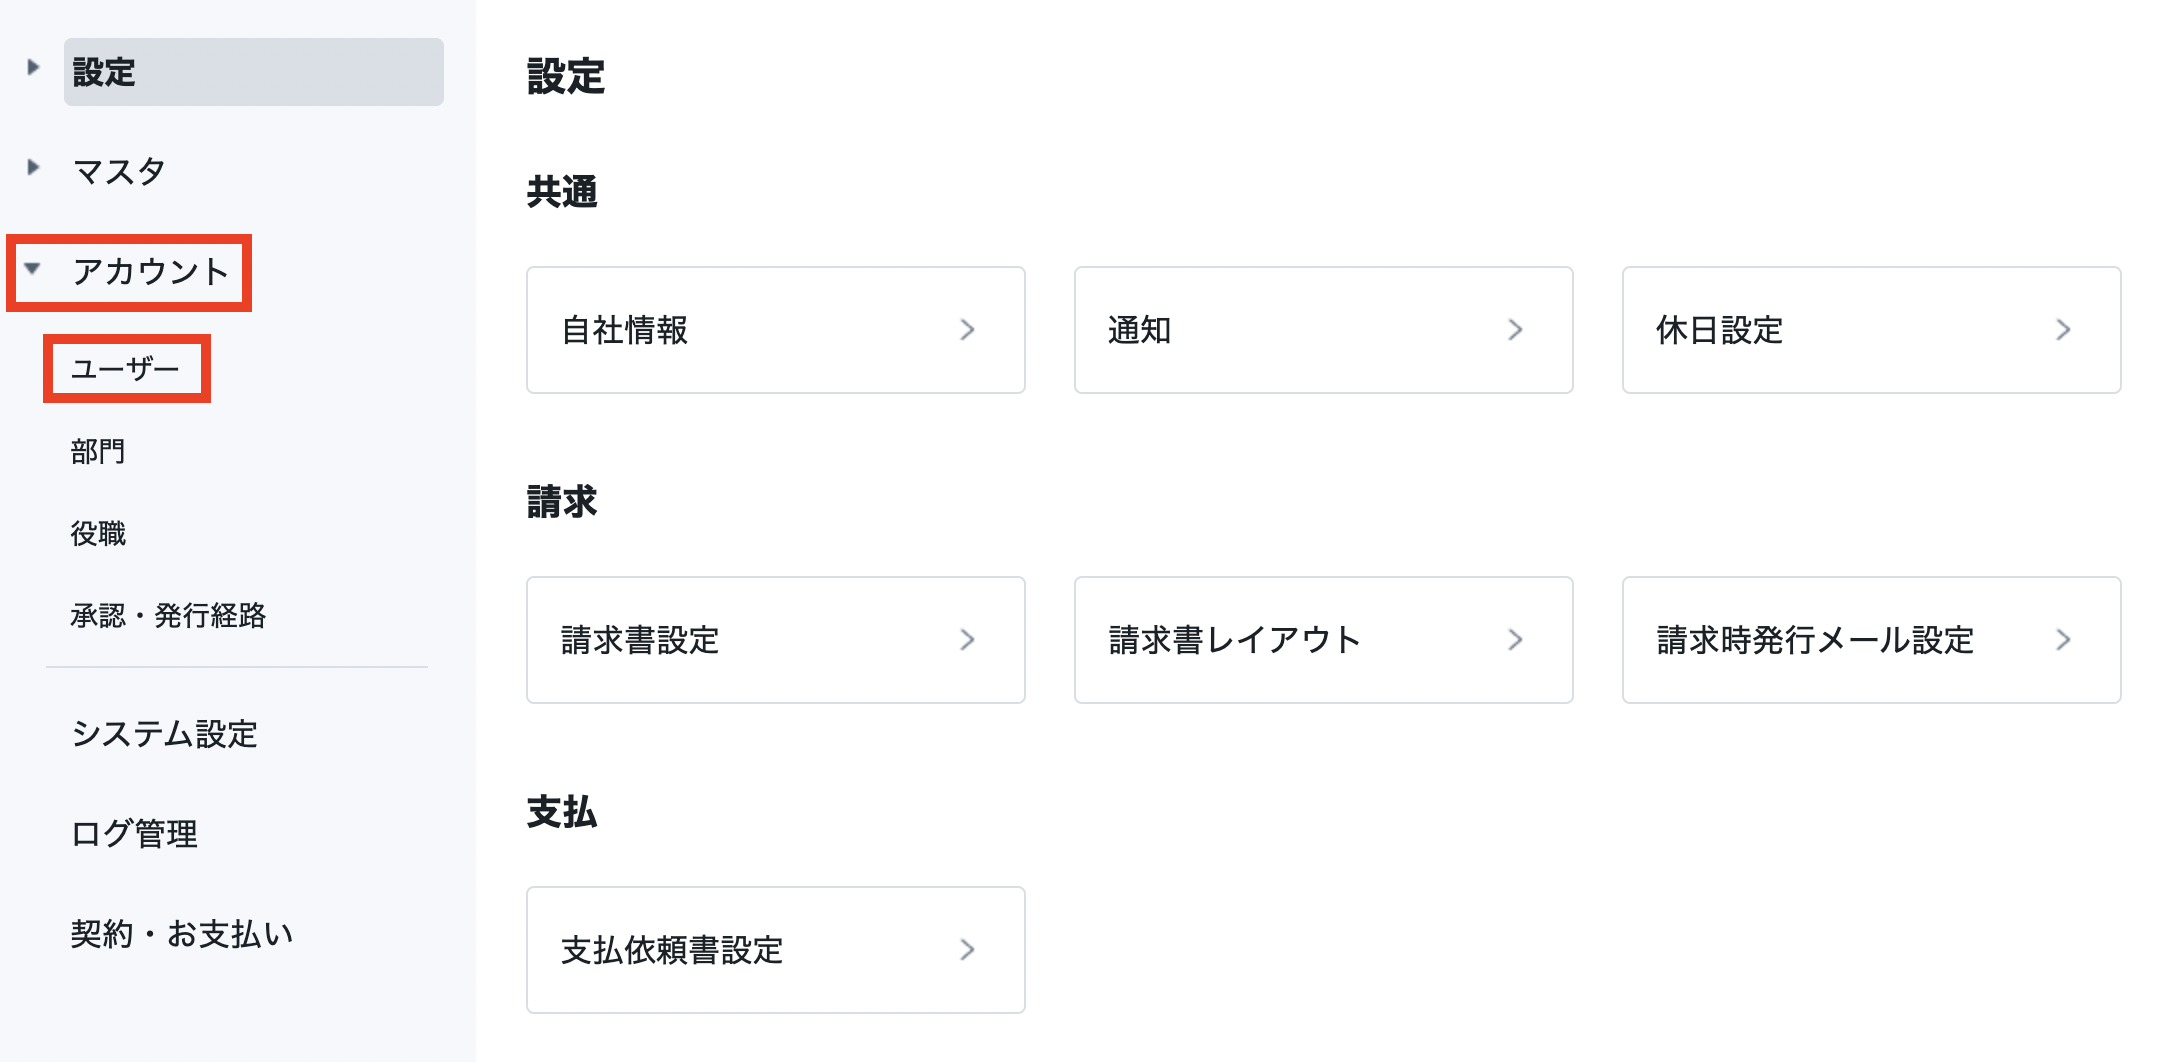Click chevron arrow on 通知 card

click(x=1515, y=330)
